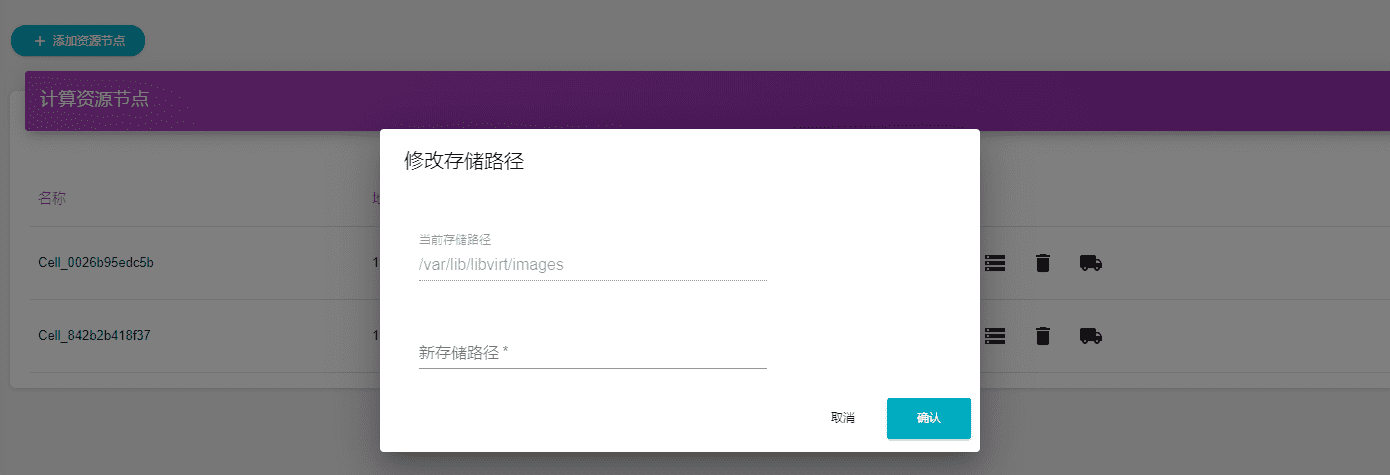
Task: Select the Cell_0026b95edc5b node name
Action: pos(95,263)
